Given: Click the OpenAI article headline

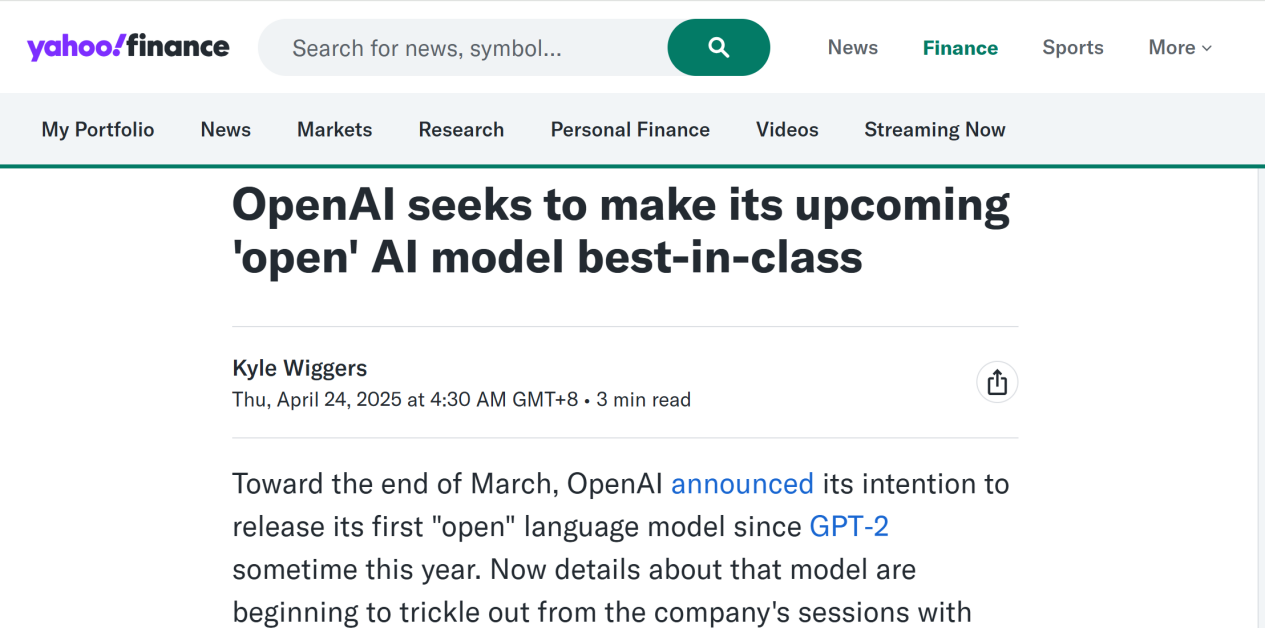Looking at the screenshot, I should (x=620, y=231).
